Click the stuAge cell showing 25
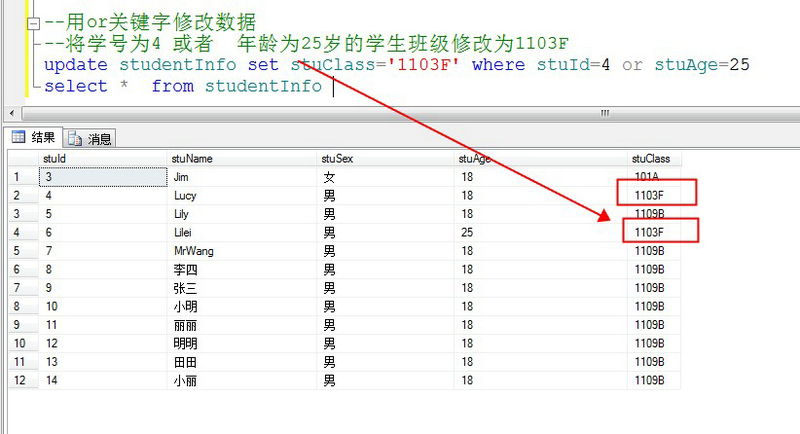Viewport: 800px width, 434px height. click(540, 233)
